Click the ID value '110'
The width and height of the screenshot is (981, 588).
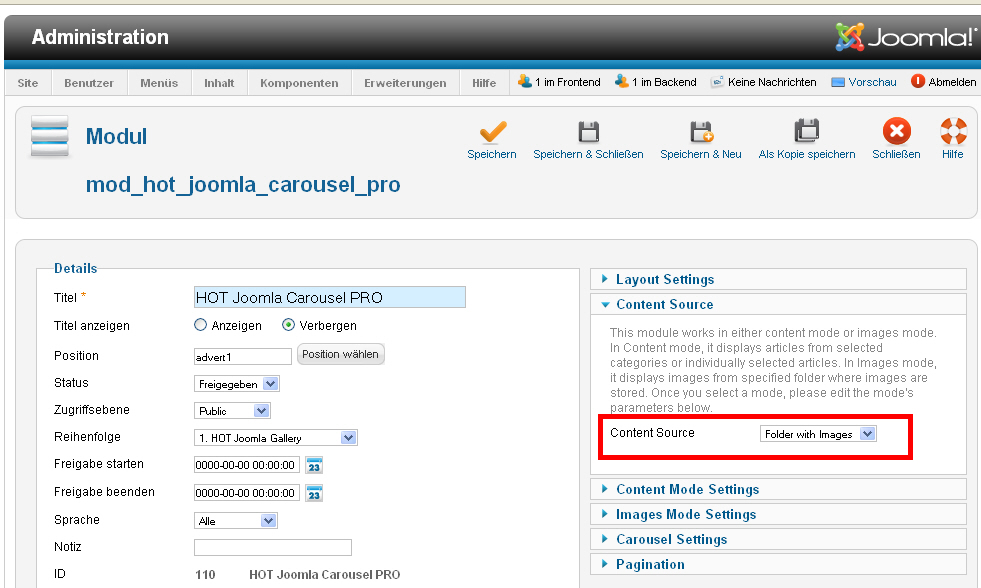(x=205, y=574)
